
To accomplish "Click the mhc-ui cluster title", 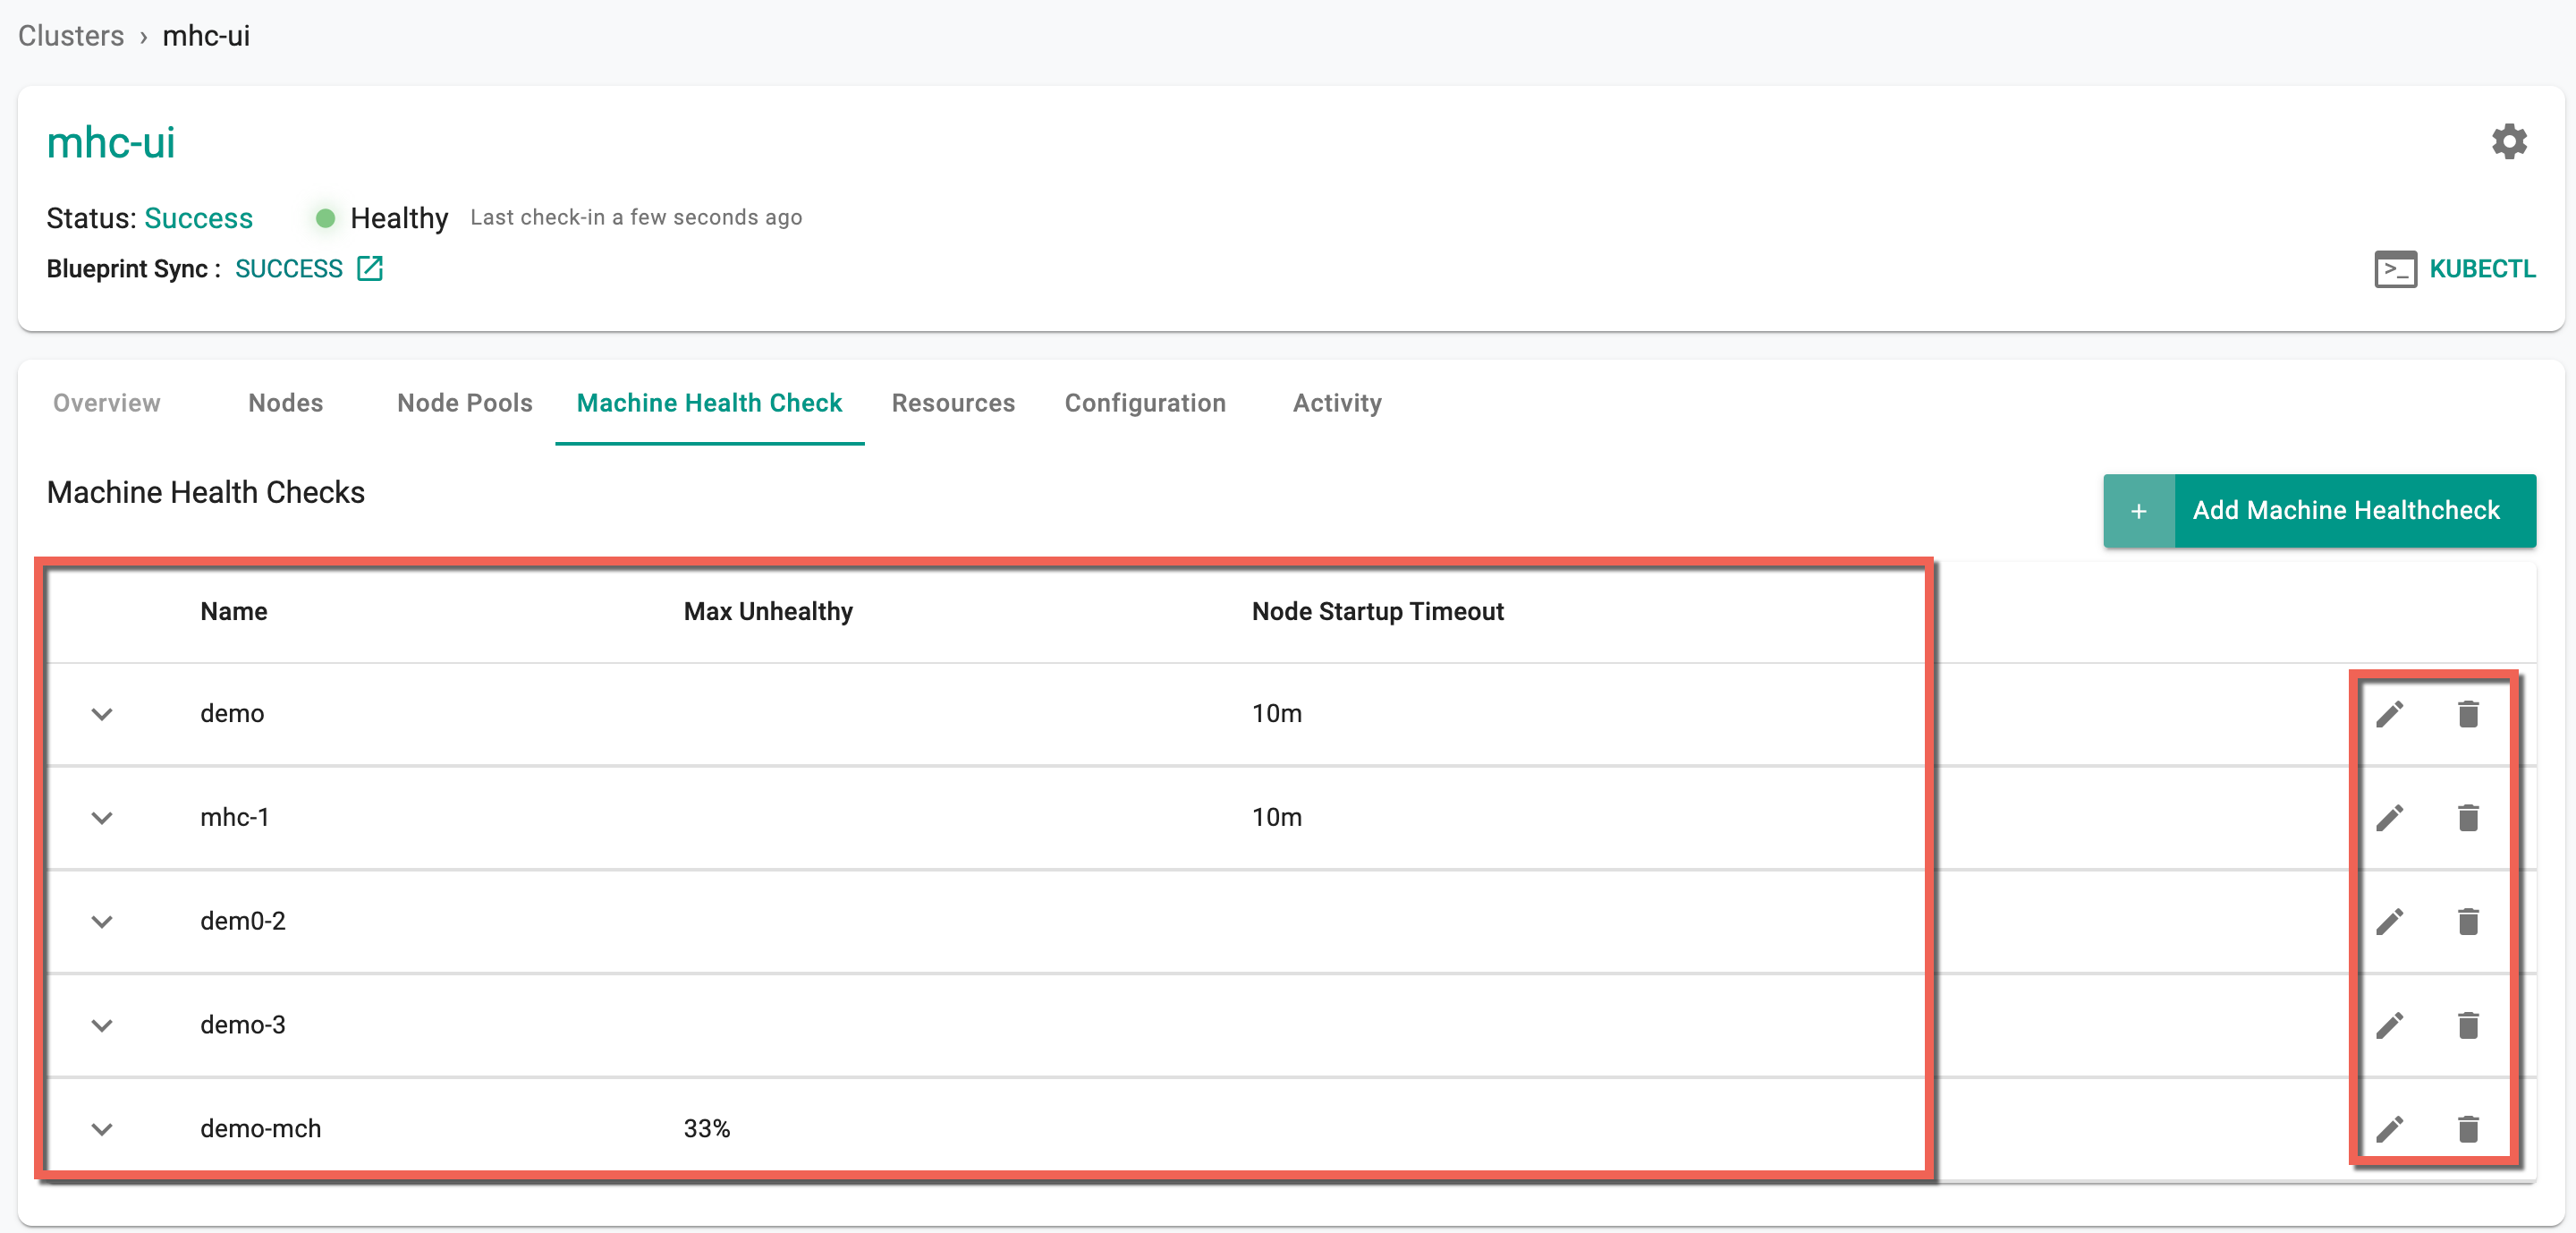I will [x=111, y=143].
